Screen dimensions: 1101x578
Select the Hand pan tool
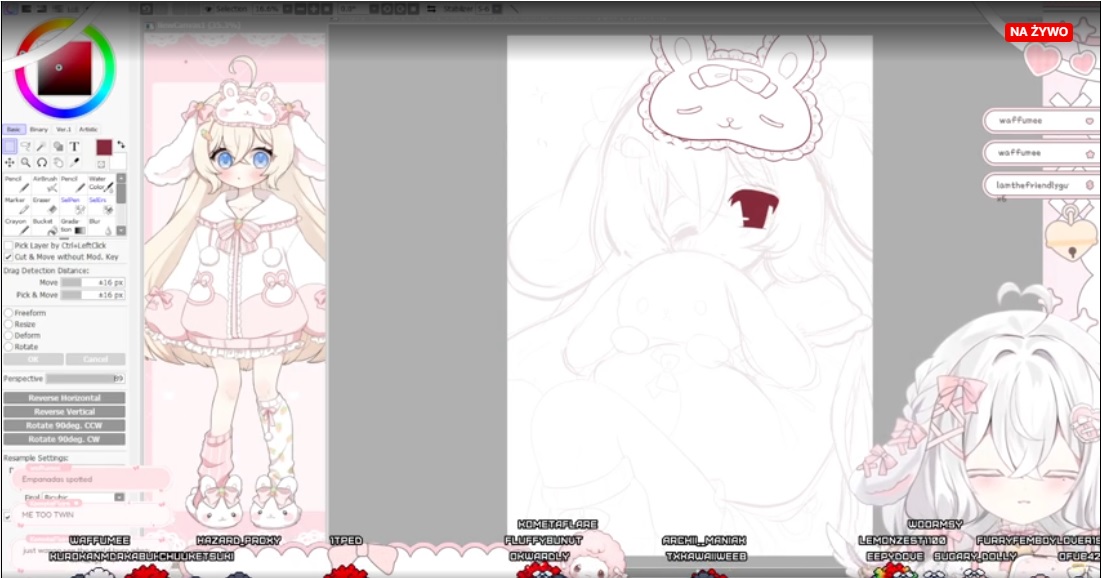click(58, 162)
